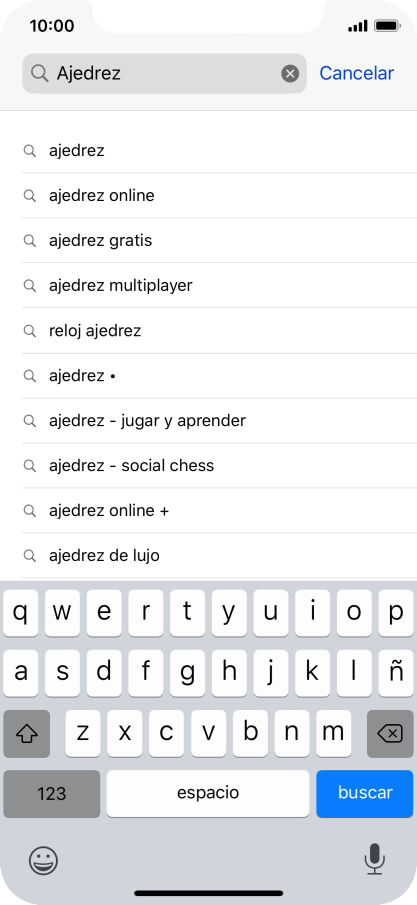Viewport: 417px width, 905px height.
Task: Choose suggestion ajedrez - jugar y aprender
Action: point(219,421)
